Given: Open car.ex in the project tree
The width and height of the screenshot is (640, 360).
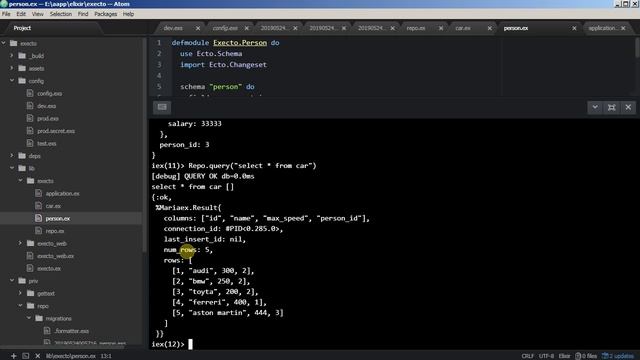Looking at the screenshot, I should point(53,206).
